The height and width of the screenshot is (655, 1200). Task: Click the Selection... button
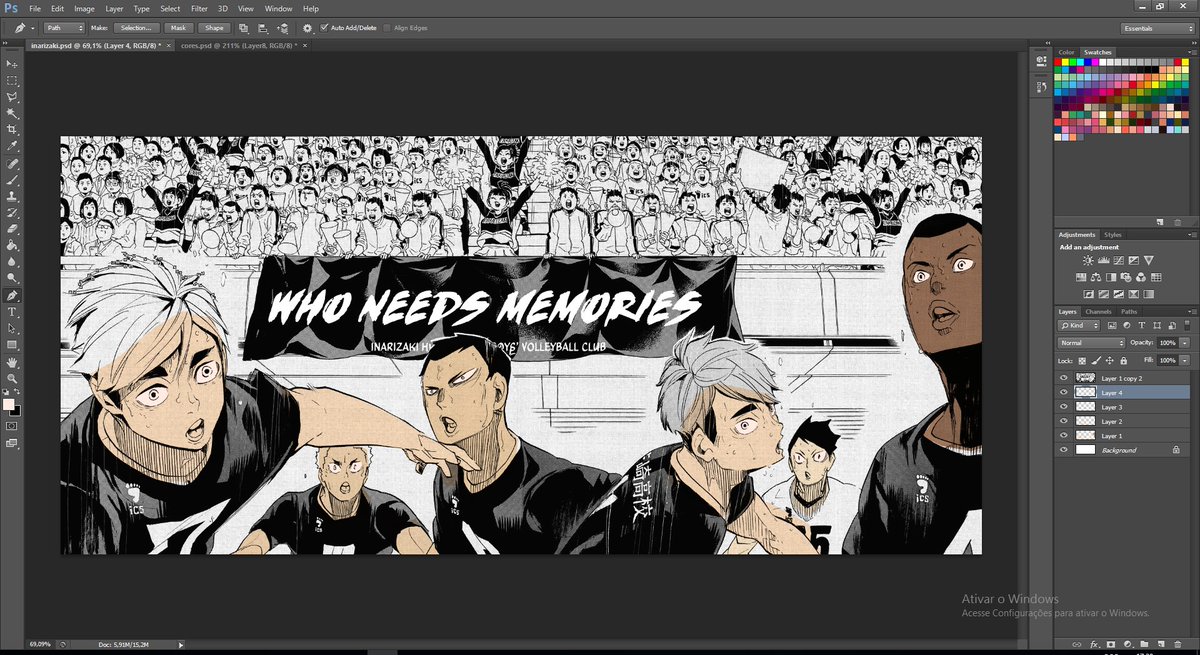pos(136,28)
